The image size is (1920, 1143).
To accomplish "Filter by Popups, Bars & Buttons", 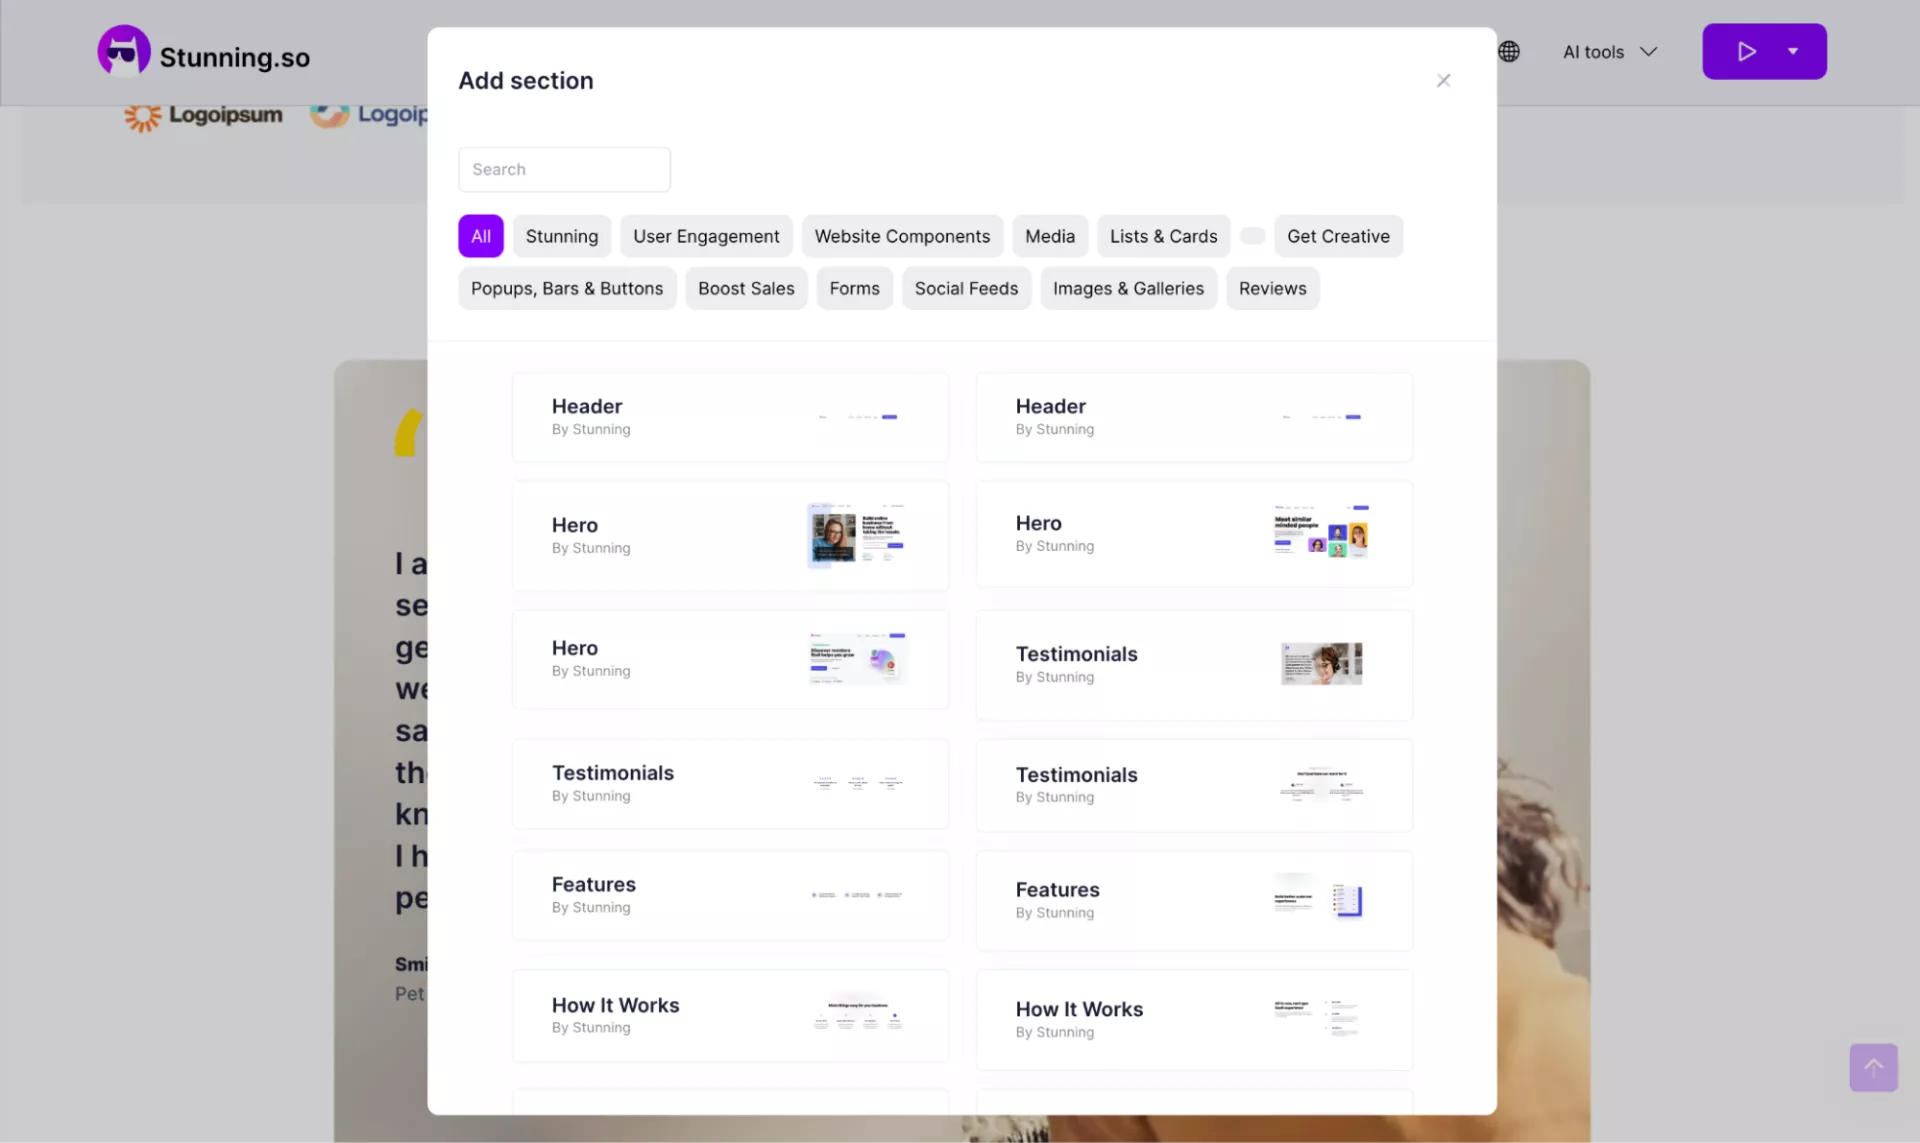I will tap(567, 289).
